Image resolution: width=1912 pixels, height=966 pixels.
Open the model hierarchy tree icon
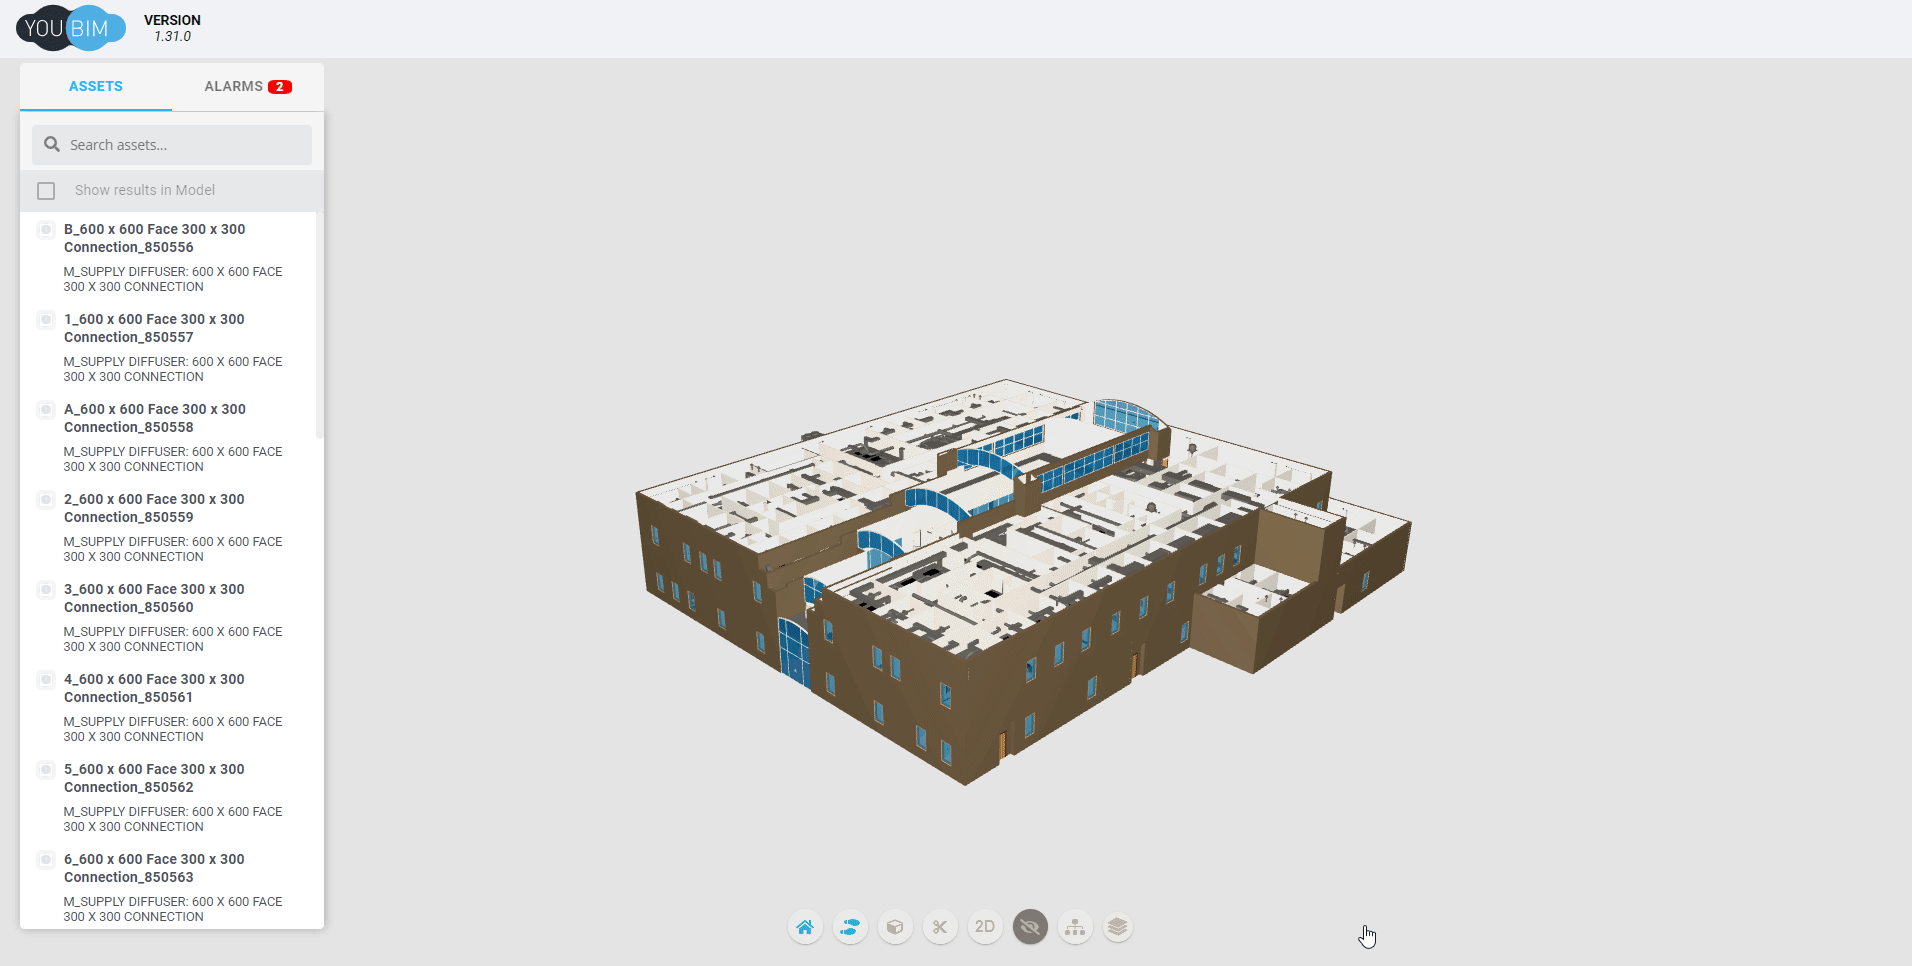click(1075, 927)
